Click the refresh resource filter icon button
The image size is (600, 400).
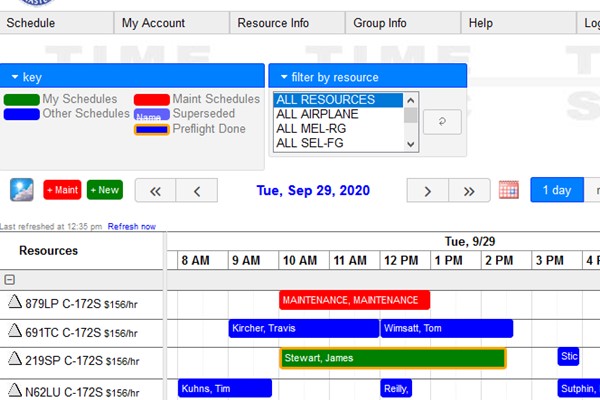[x=442, y=121]
